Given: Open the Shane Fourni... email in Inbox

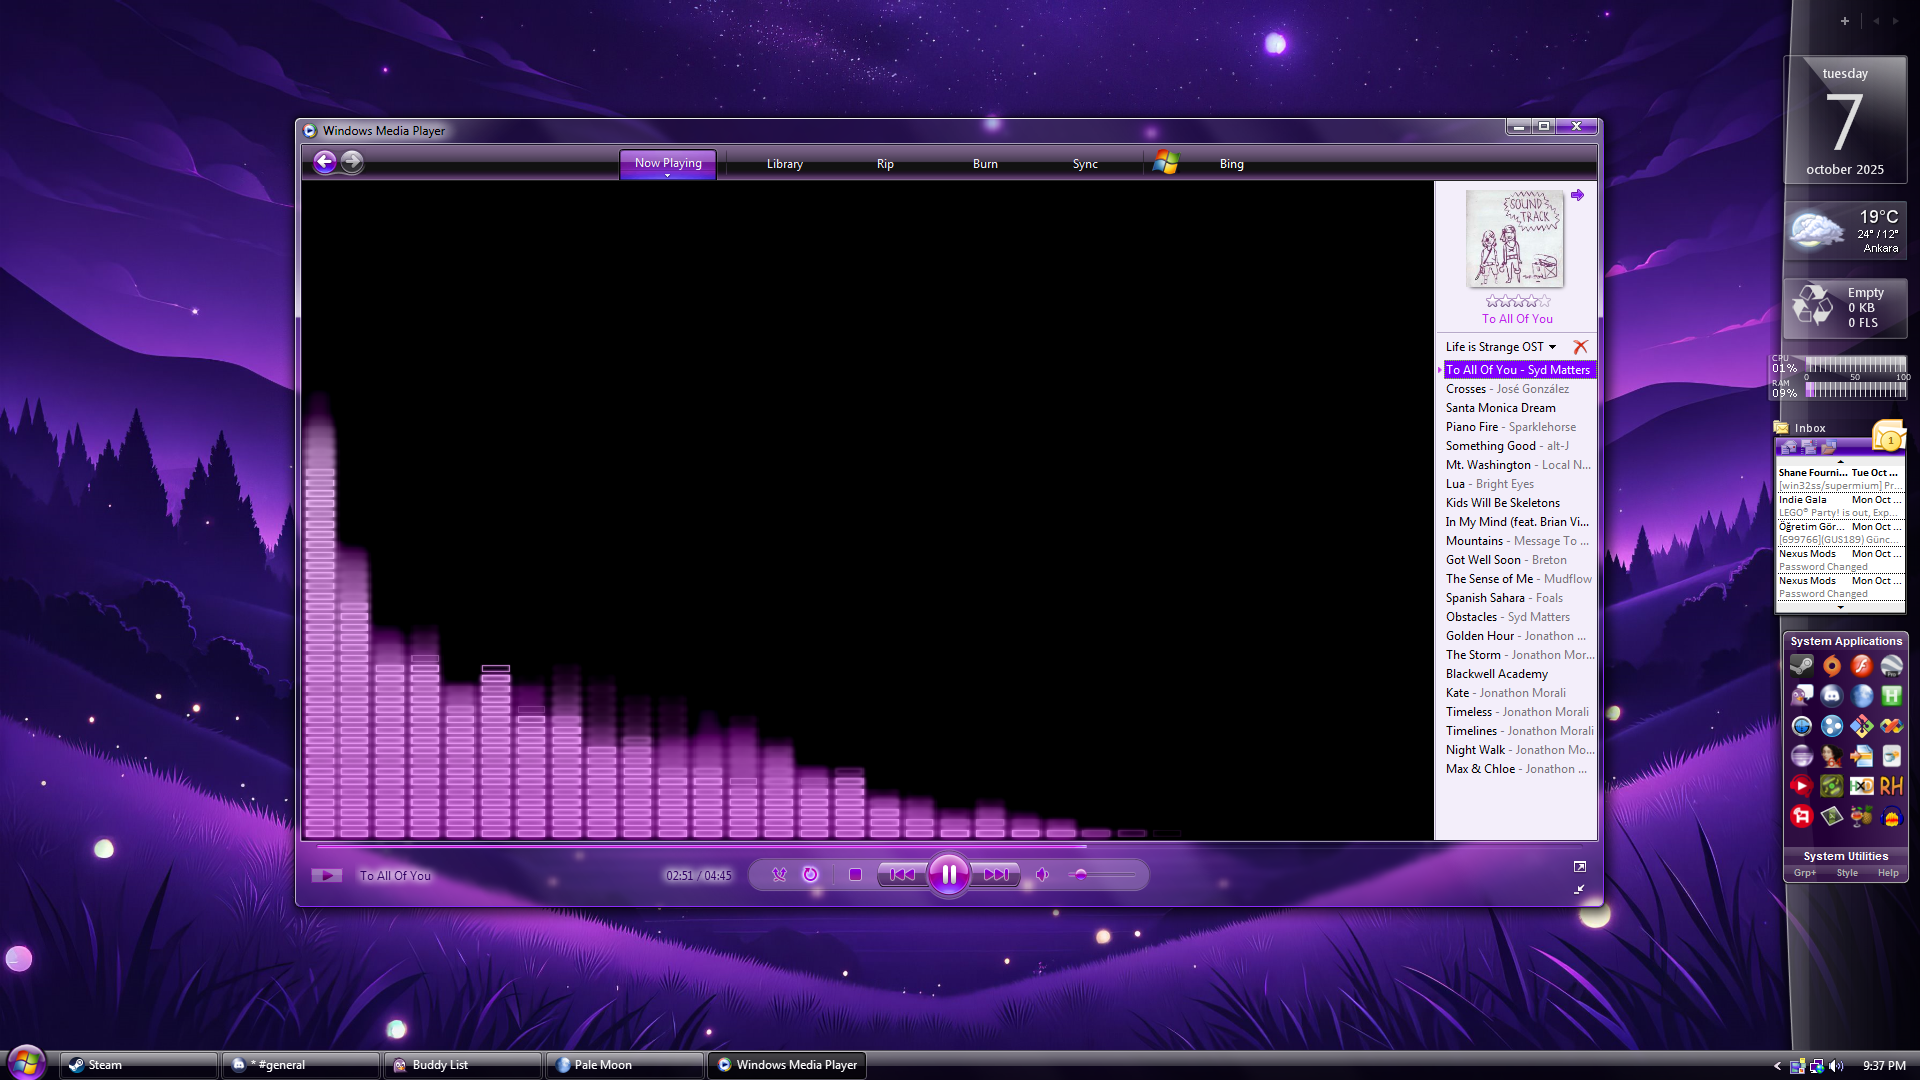Looking at the screenshot, I should (1840, 479).
